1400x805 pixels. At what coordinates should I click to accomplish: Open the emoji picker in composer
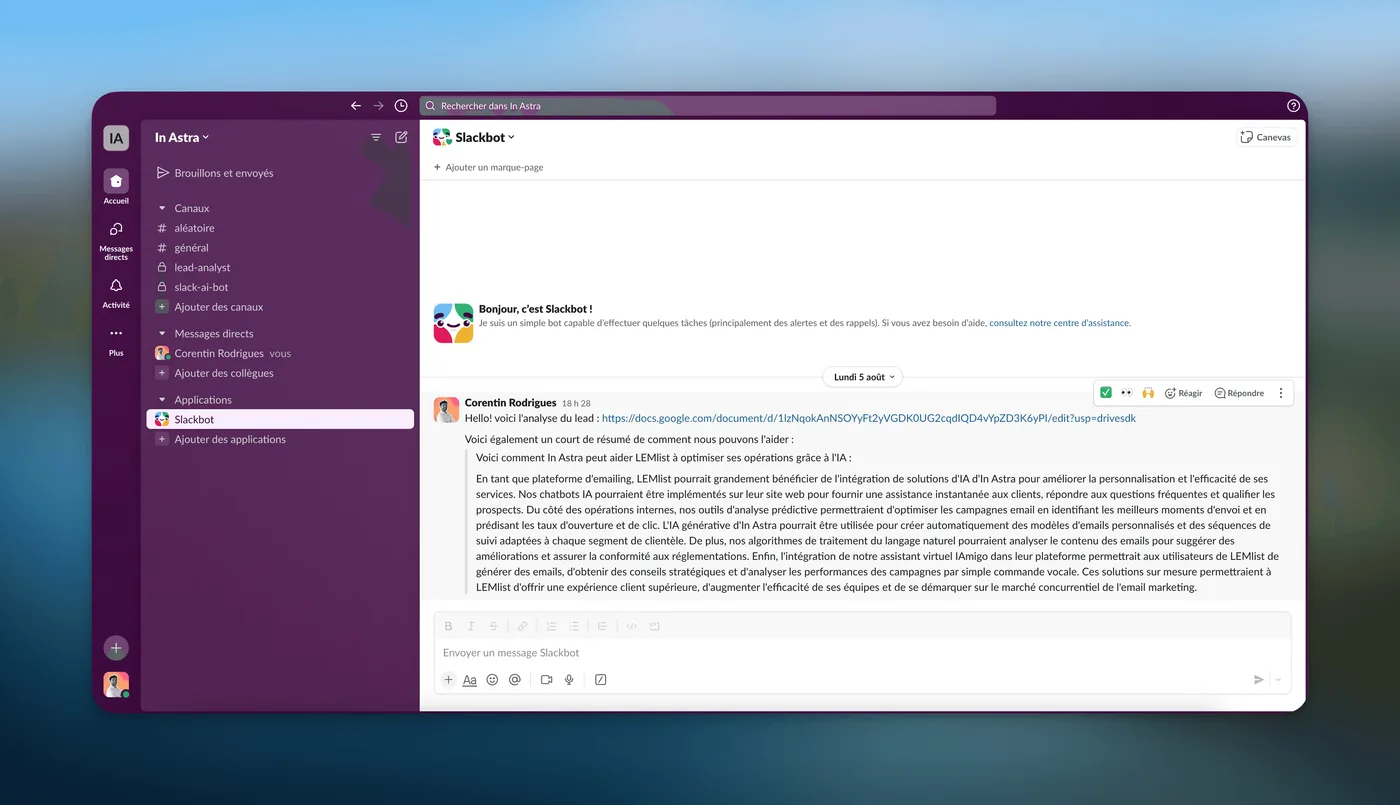[x=492, y=679]
